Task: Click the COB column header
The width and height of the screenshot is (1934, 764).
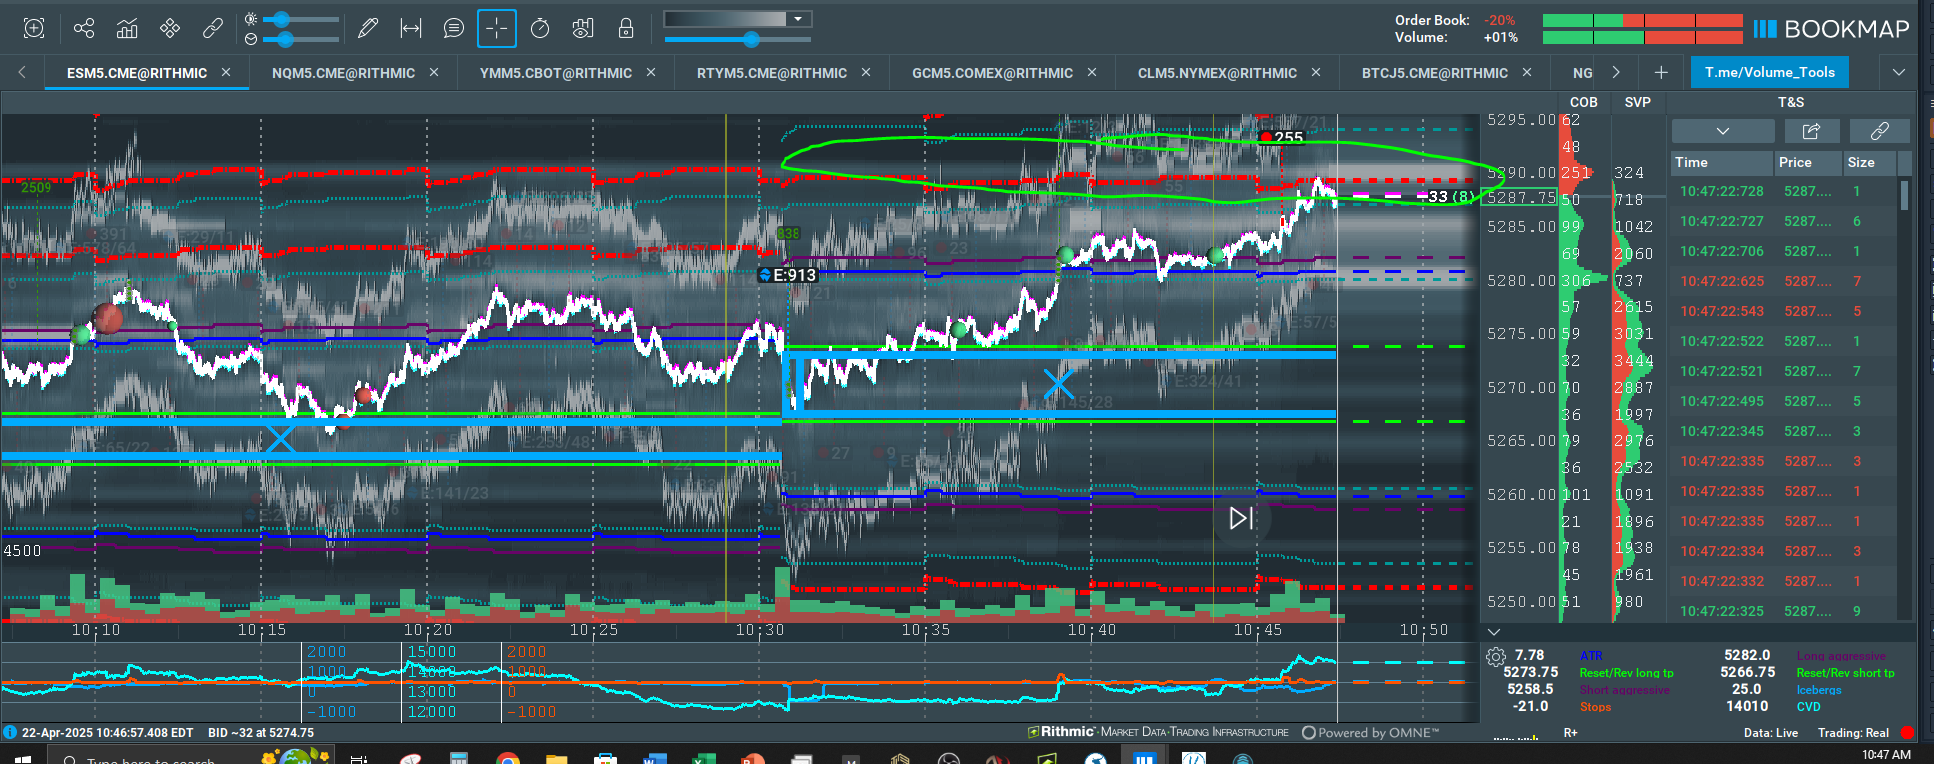Action: tap(1584, 102)
